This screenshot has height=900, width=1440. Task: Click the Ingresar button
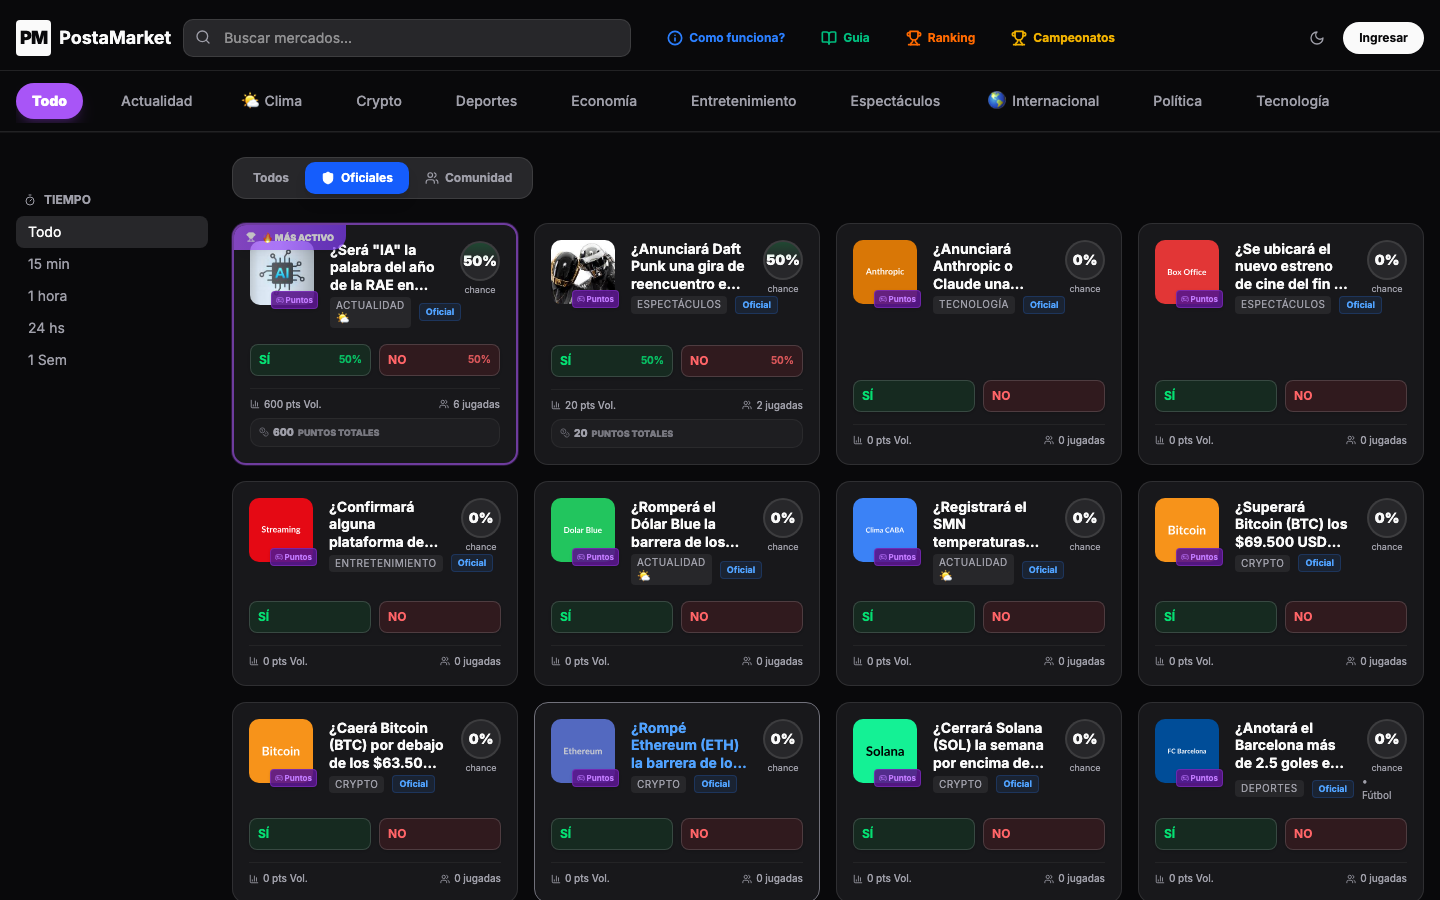click(x=1383, y=38)
